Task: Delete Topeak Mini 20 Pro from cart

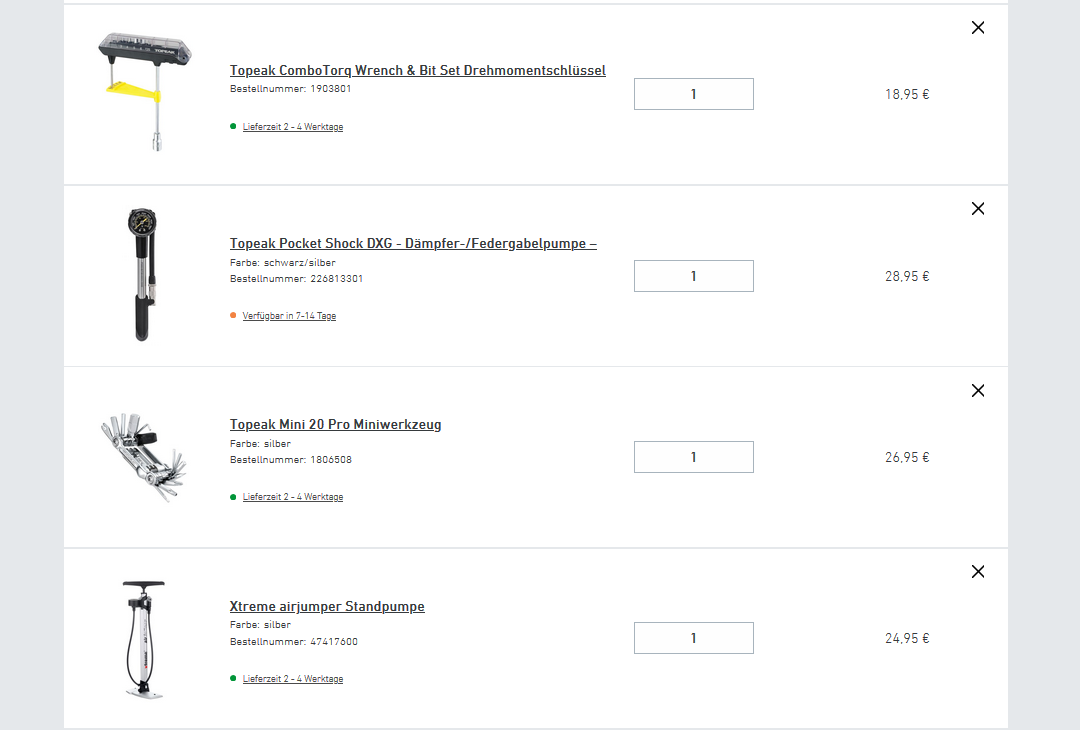Action: [978, 391]
